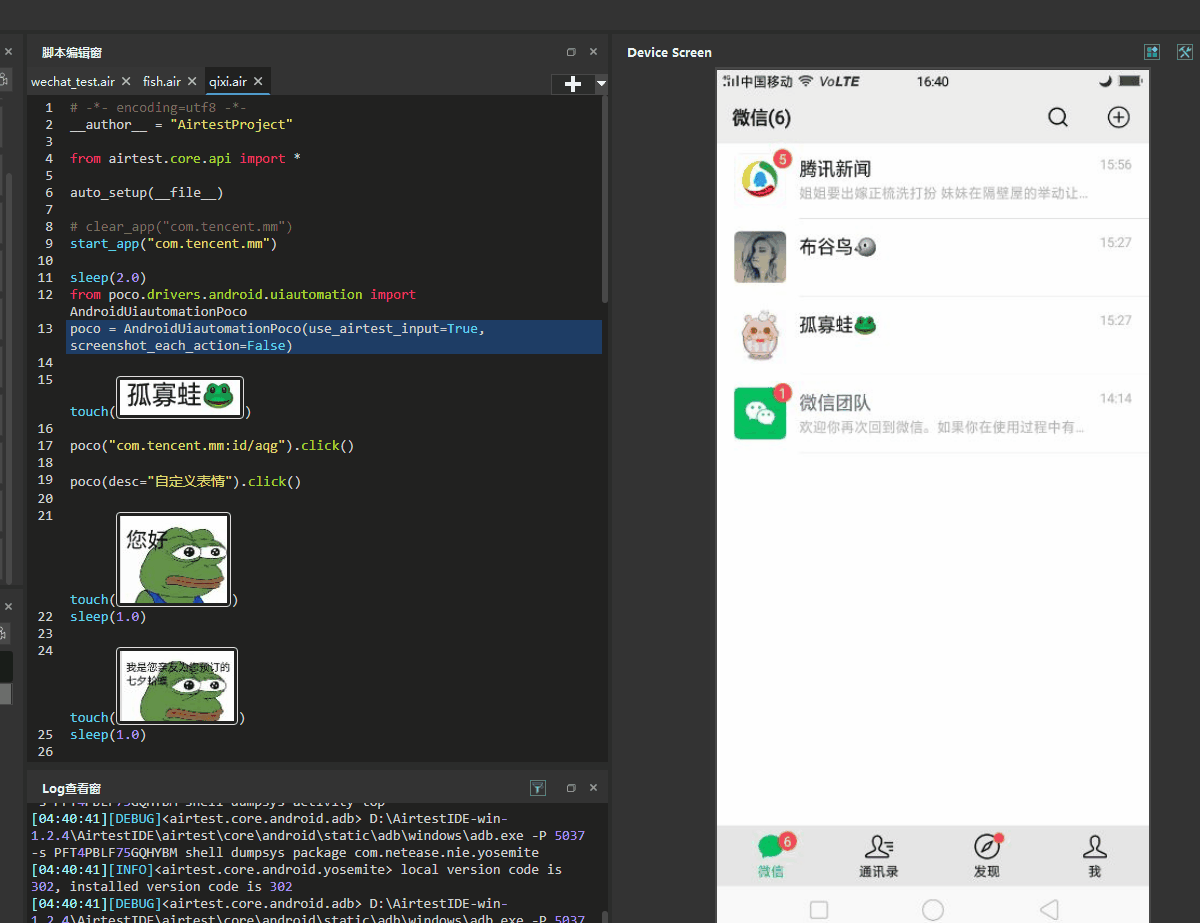Tap 孤寡蛙 contact avatar
Image resolution: width=1200 pixels, height=923 pixels.
(760, 335)
